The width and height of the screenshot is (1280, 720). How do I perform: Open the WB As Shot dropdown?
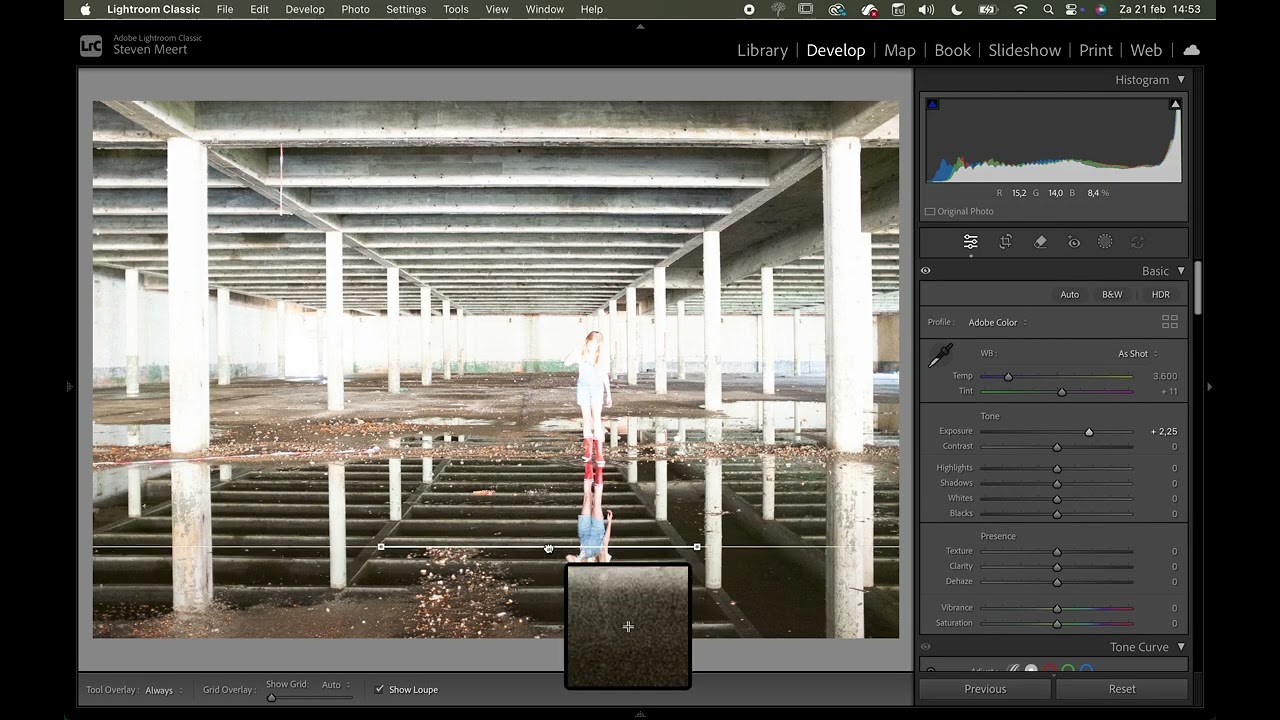[x=1138, y=353]
